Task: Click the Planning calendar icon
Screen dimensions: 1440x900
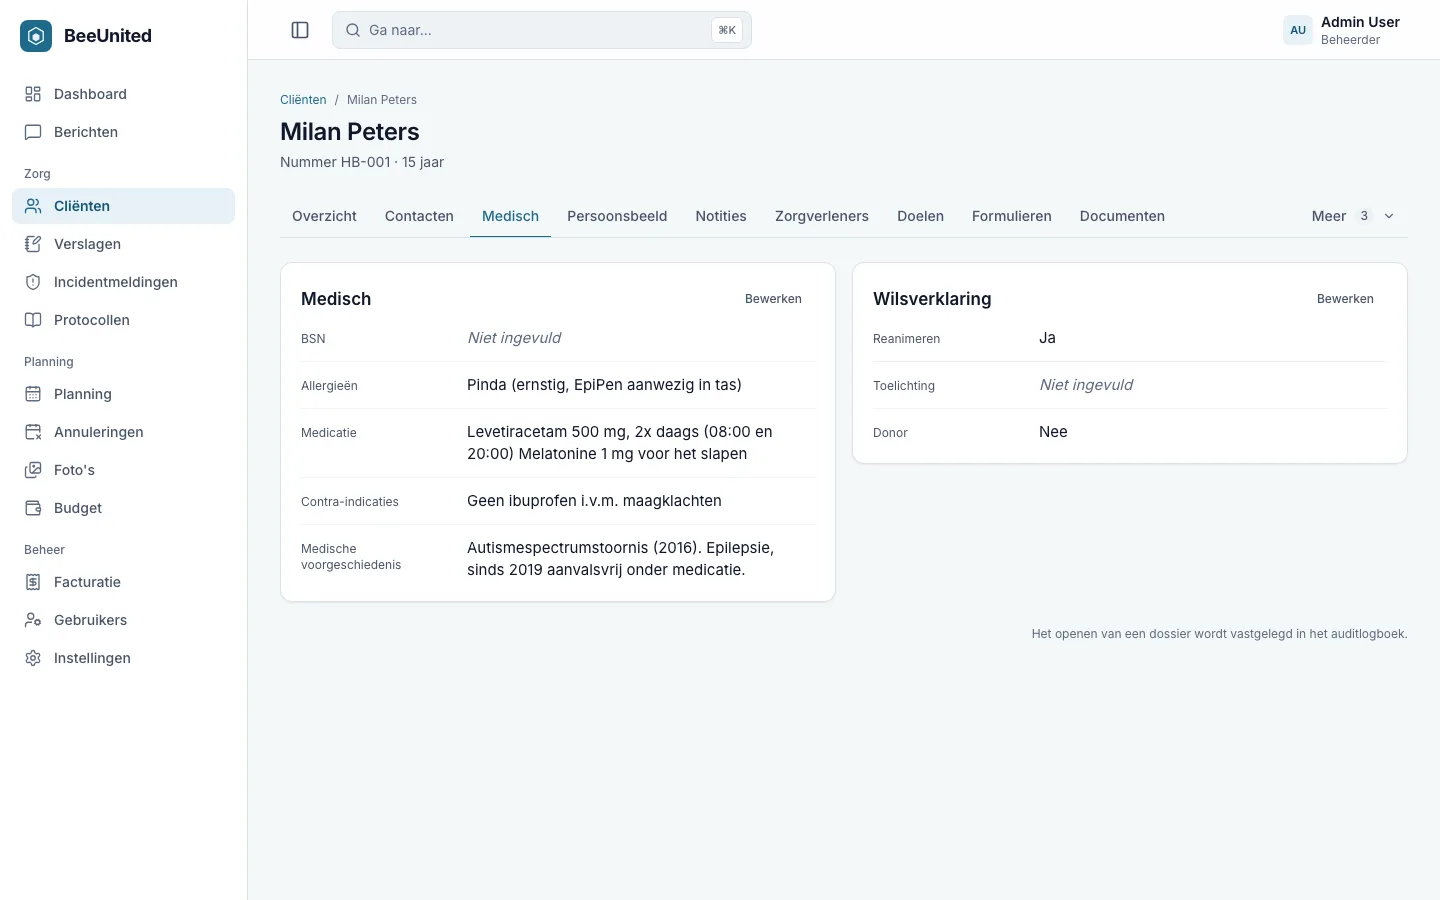Action: coord(33,394)
